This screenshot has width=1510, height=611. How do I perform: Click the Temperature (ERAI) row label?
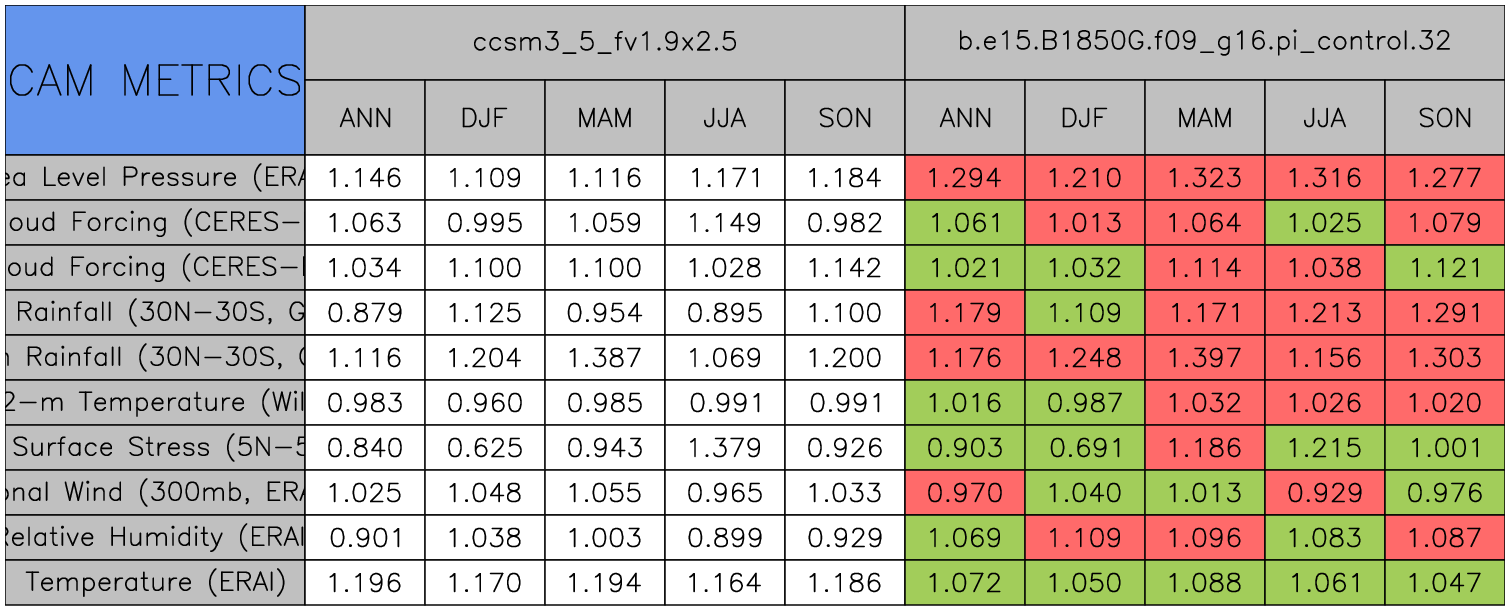pos(154,583)
